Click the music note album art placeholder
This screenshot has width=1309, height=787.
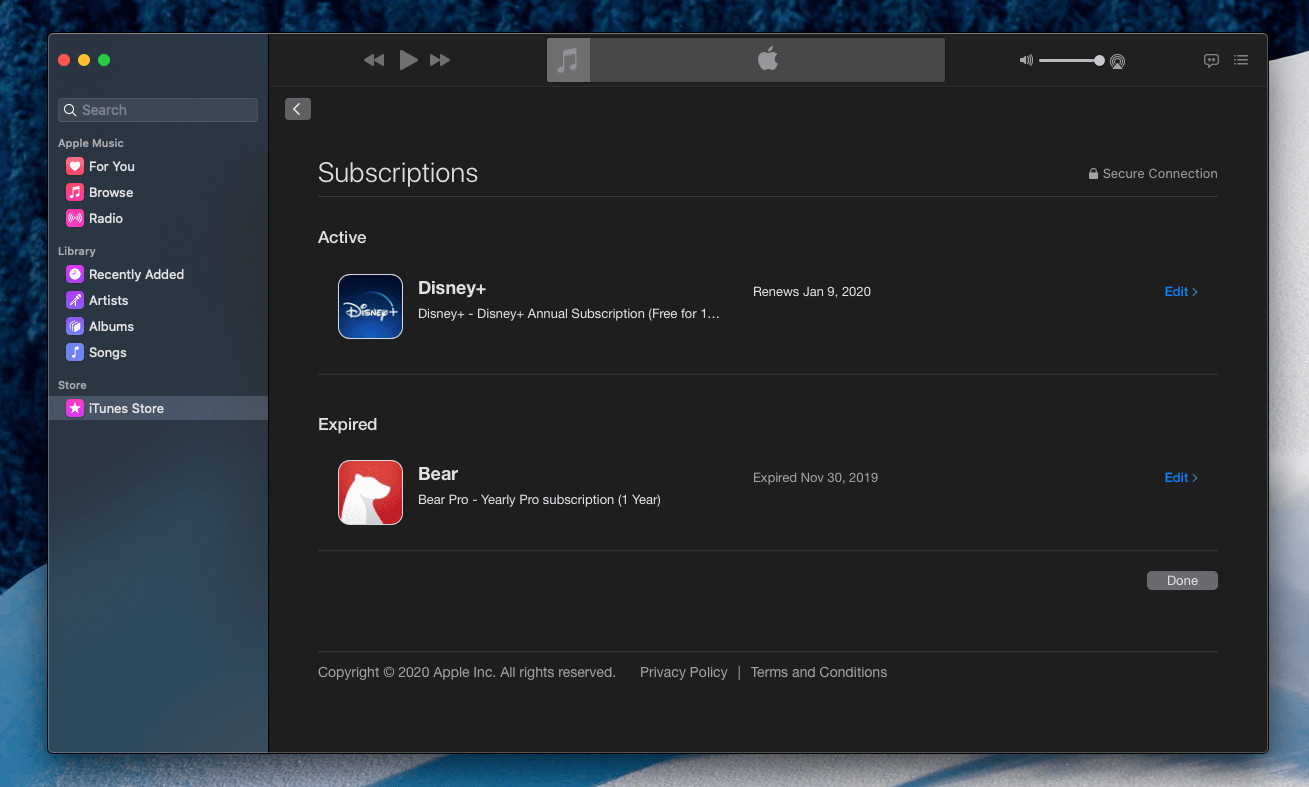tap(568, 60)
